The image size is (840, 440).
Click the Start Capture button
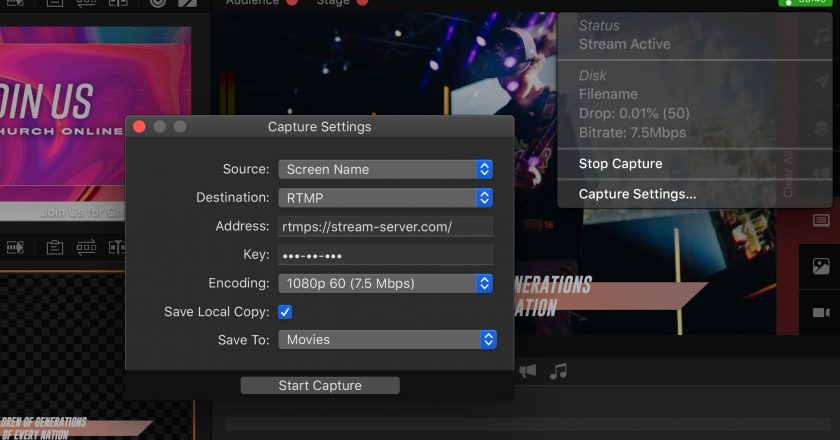pyautogui.click(x=320, y=385)
